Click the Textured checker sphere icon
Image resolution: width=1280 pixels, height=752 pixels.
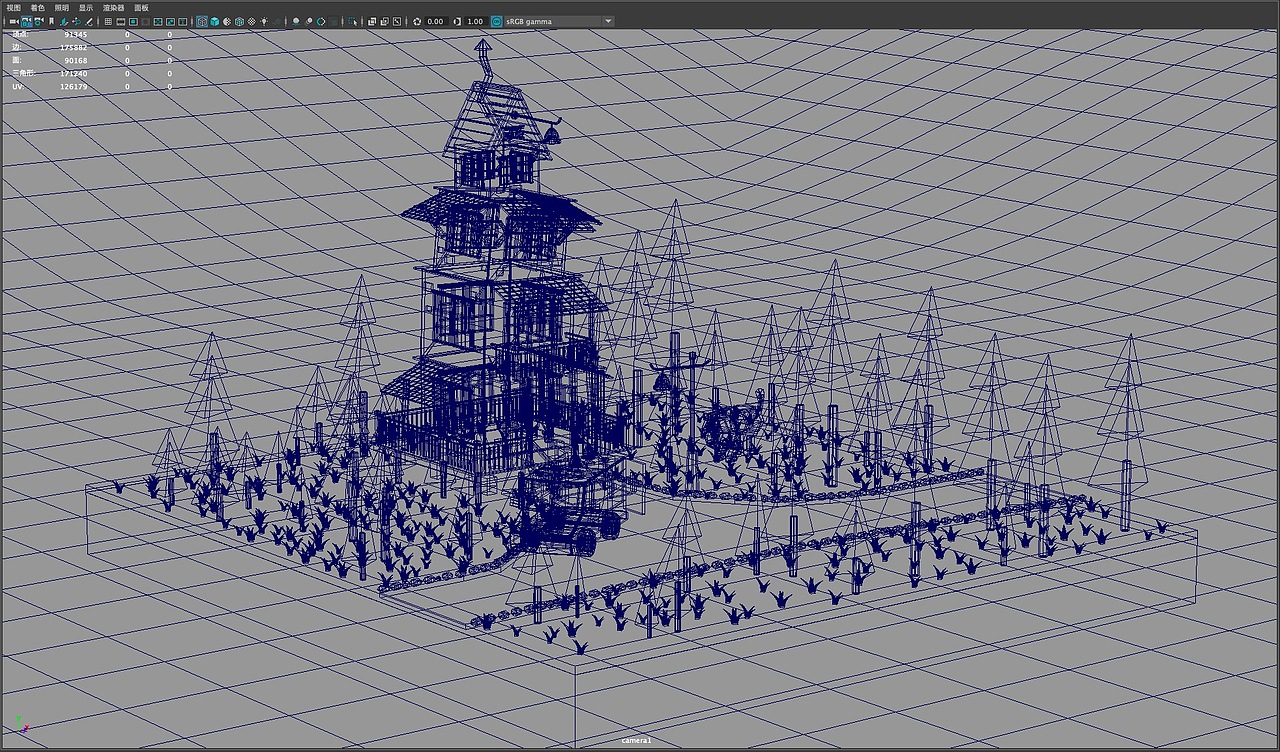(251, 21)
